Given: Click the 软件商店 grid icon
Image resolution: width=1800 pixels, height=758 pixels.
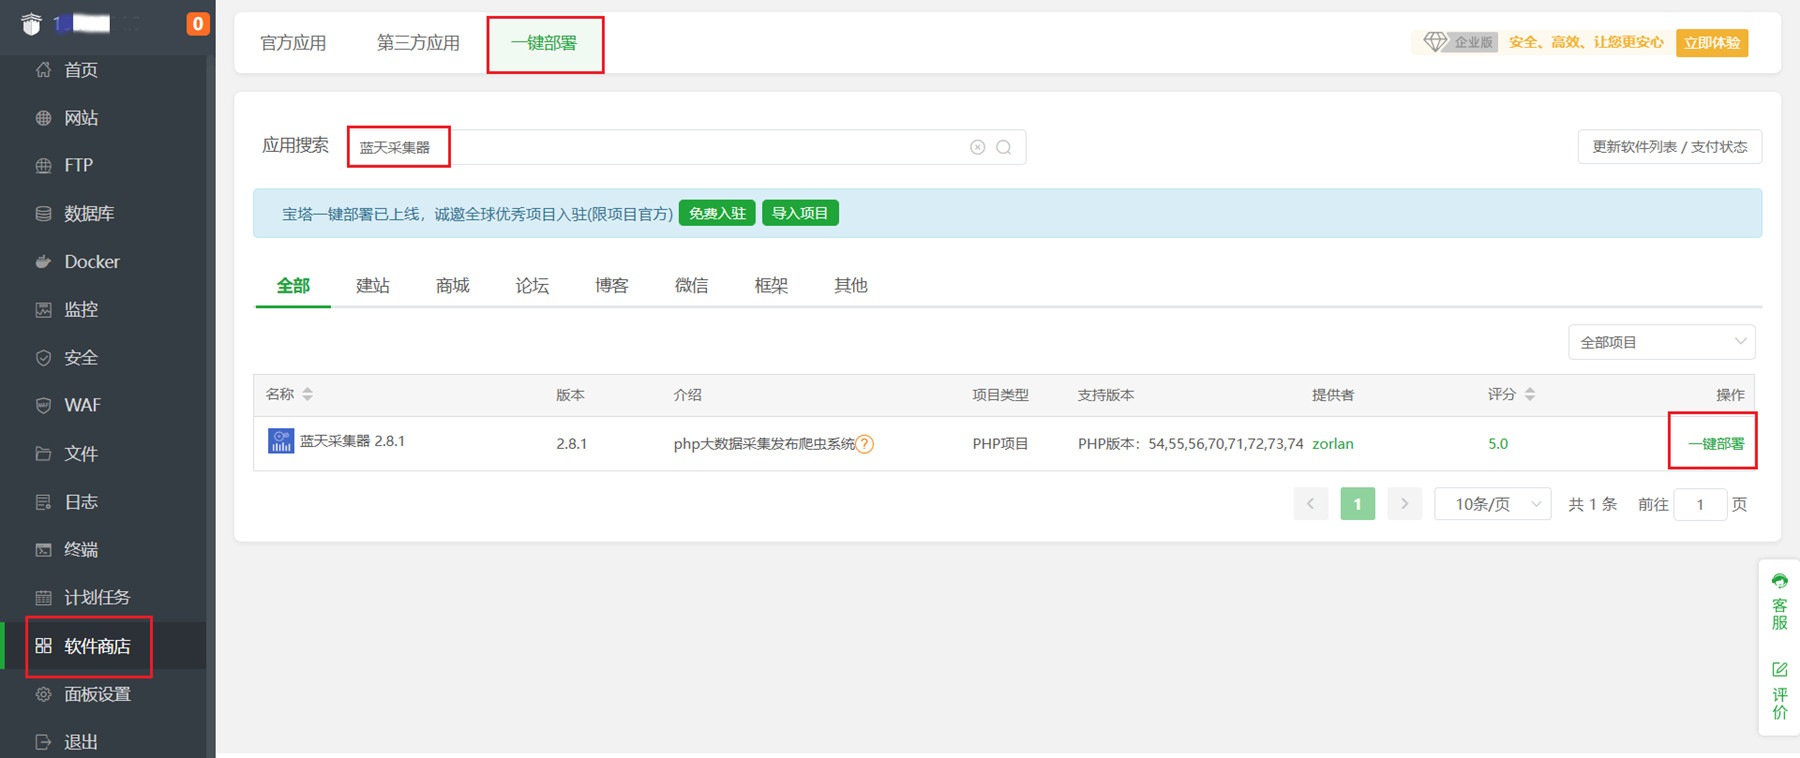Looking at the screenshot, I should [43, 646].
